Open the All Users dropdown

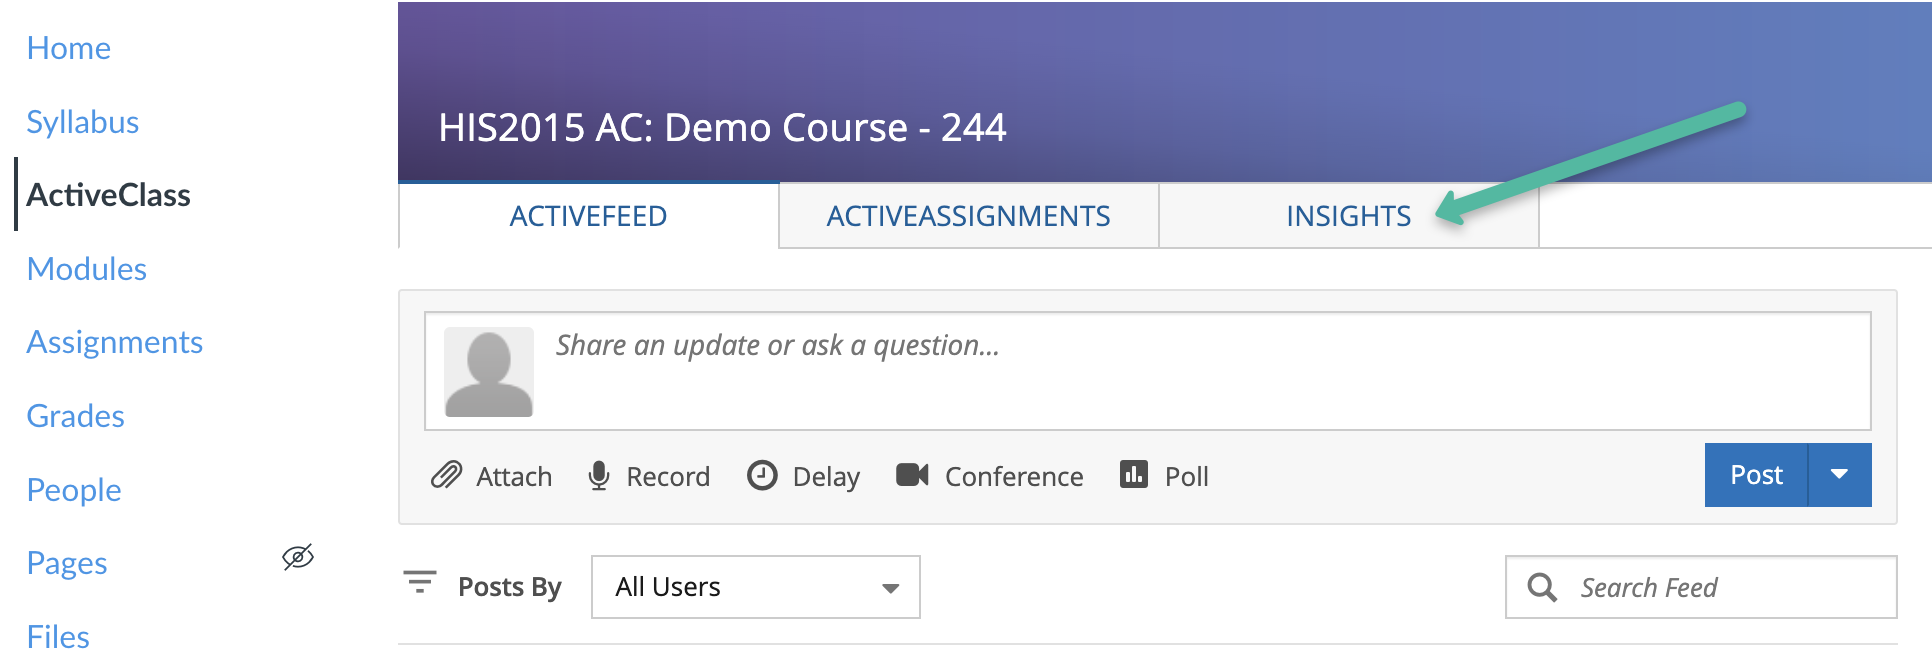pyautogui.click(x=756, y=587)
